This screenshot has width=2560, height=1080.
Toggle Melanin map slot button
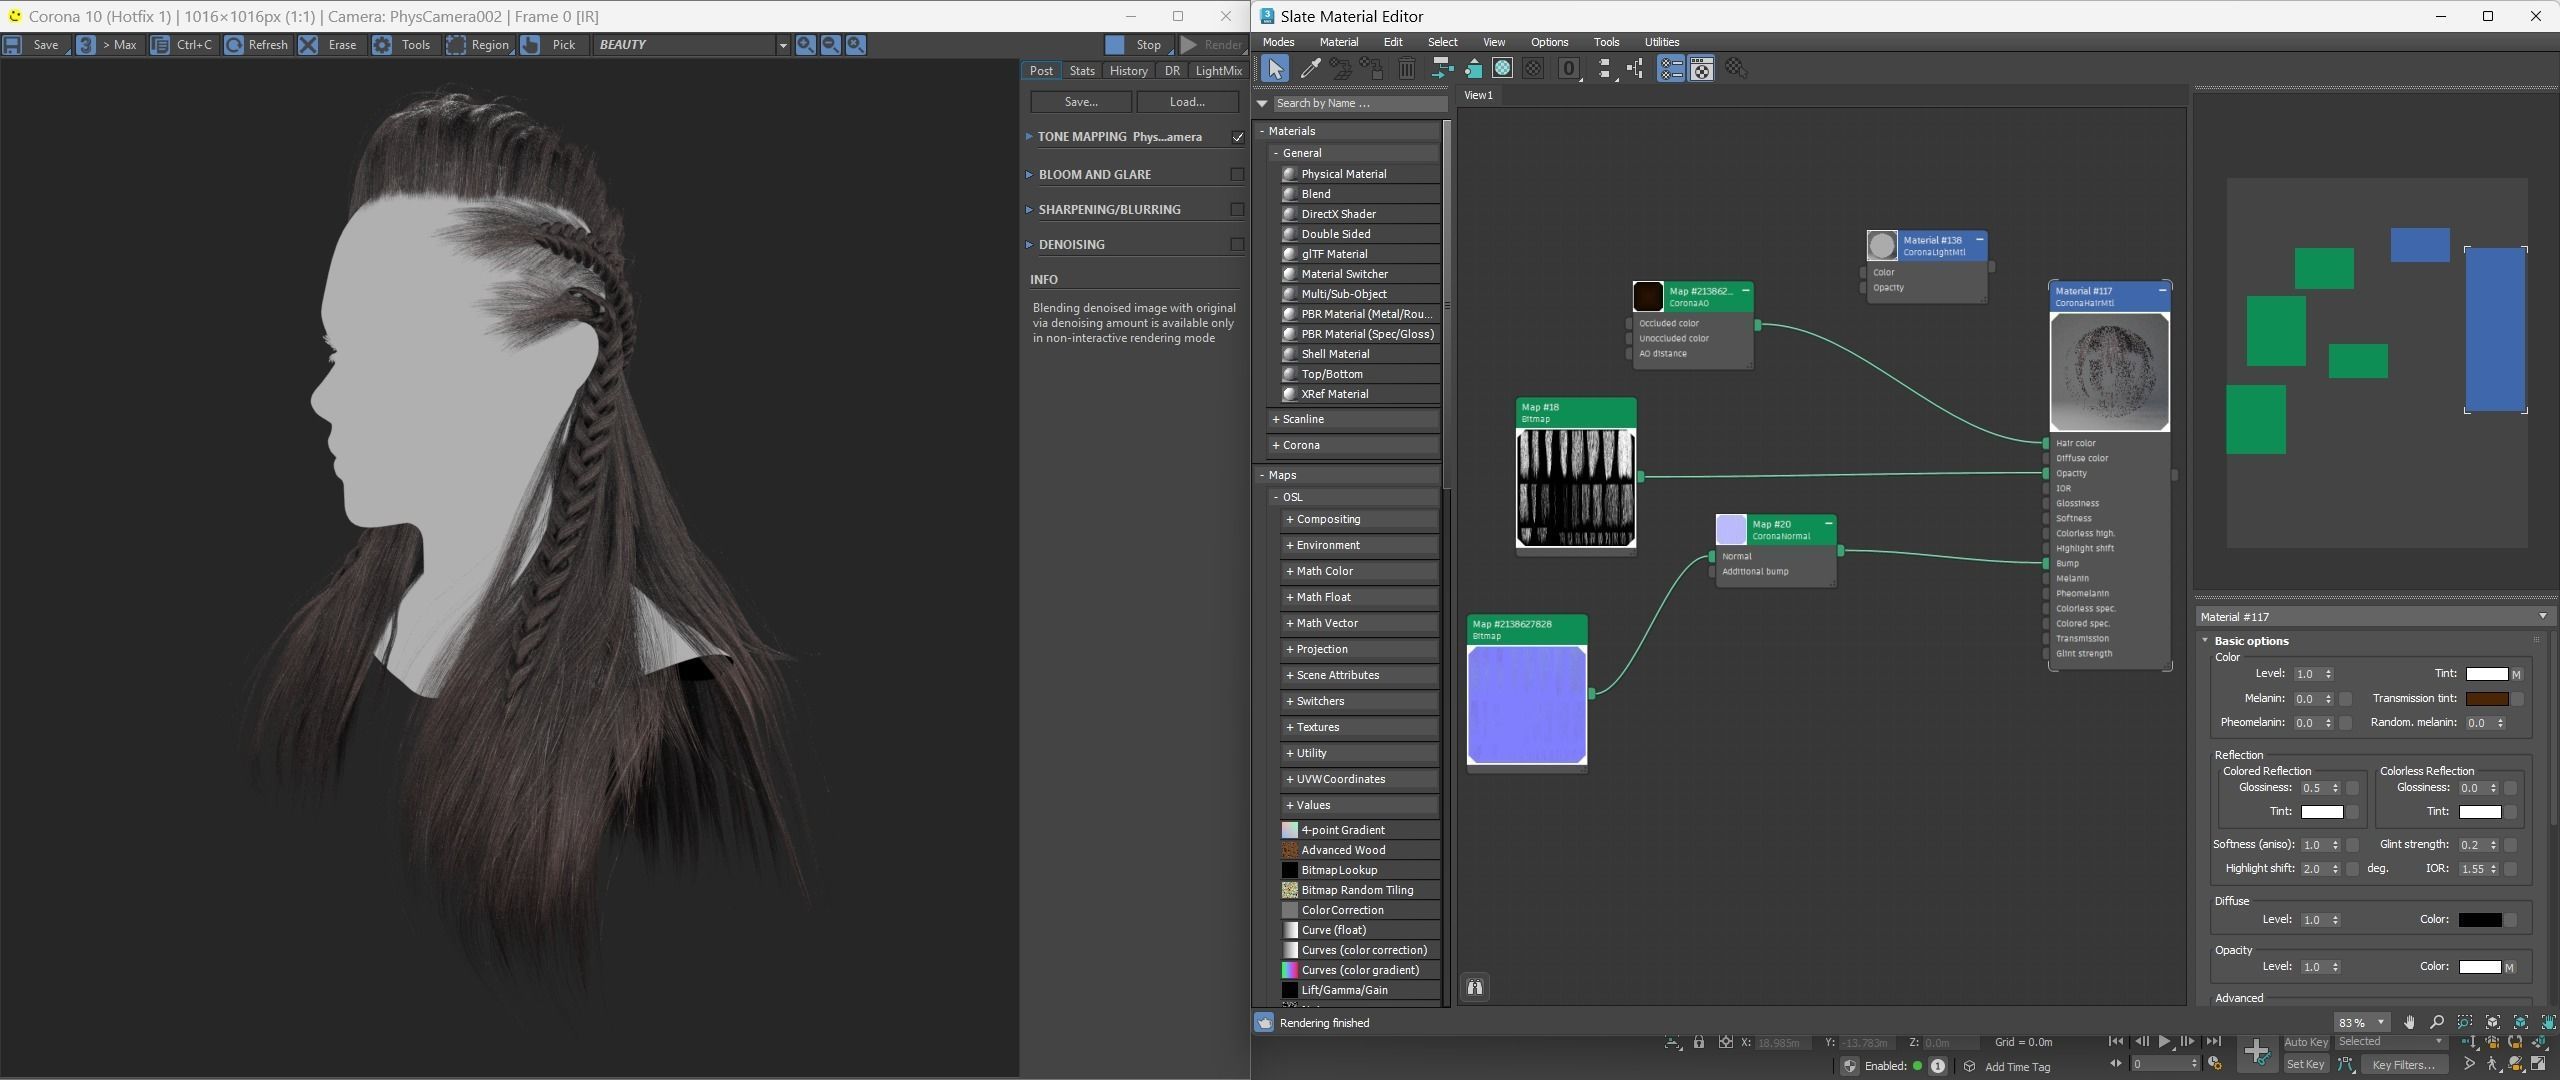[2346, 699]
